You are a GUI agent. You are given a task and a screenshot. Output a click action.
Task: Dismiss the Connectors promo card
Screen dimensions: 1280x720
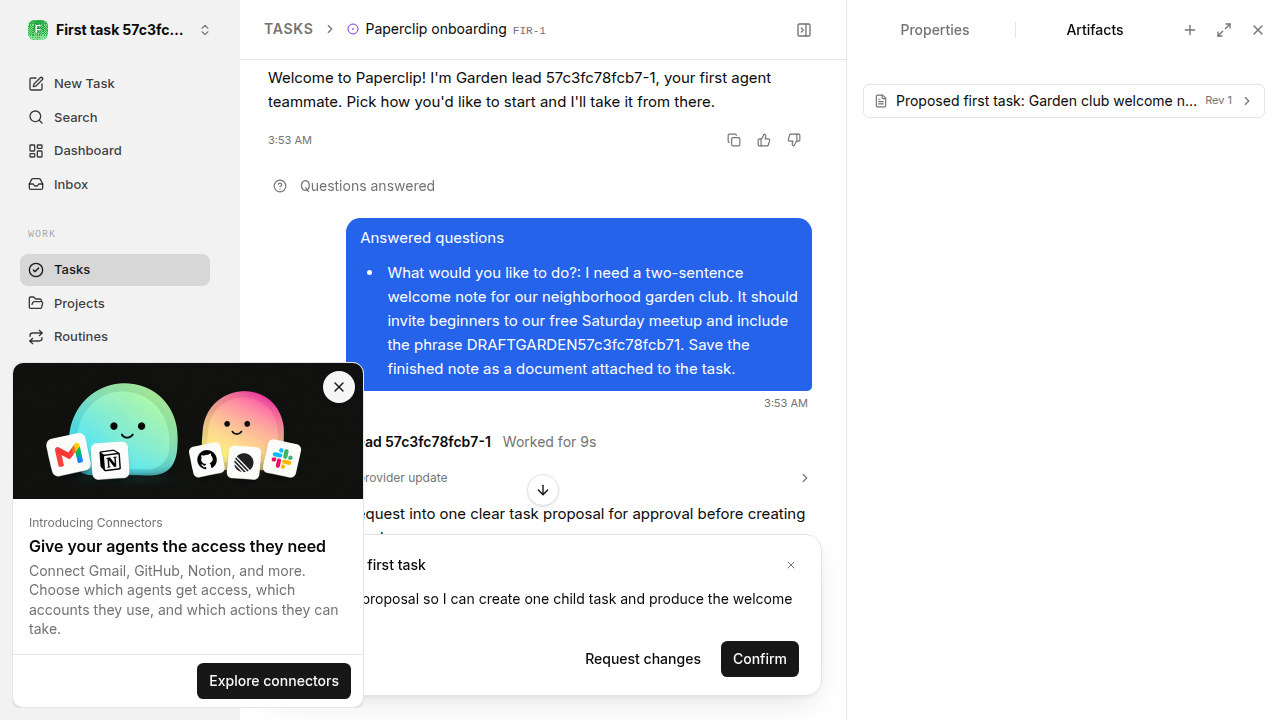point(339,387)
